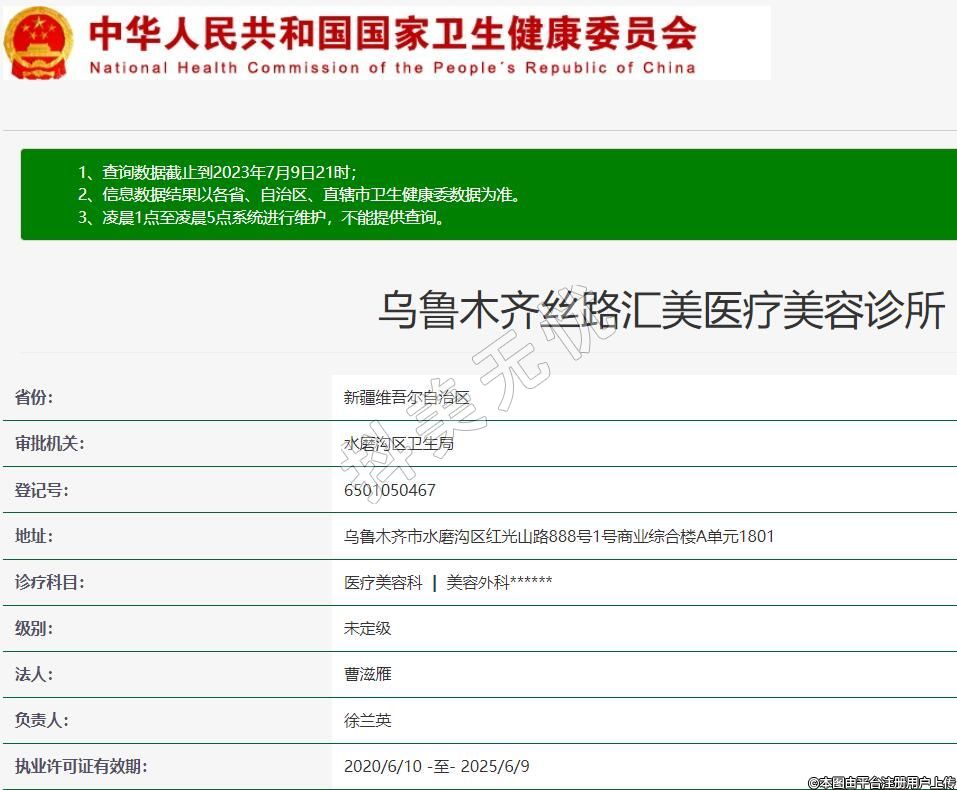This screenshot has height=790, width=957.
Task: Click the province value 新疆维吾尔自治区
Action: (x=406, y=397)
